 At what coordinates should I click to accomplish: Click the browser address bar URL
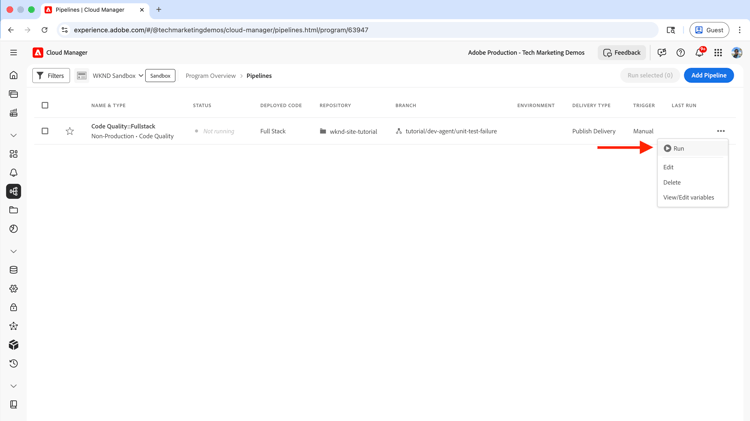point(221,30)
